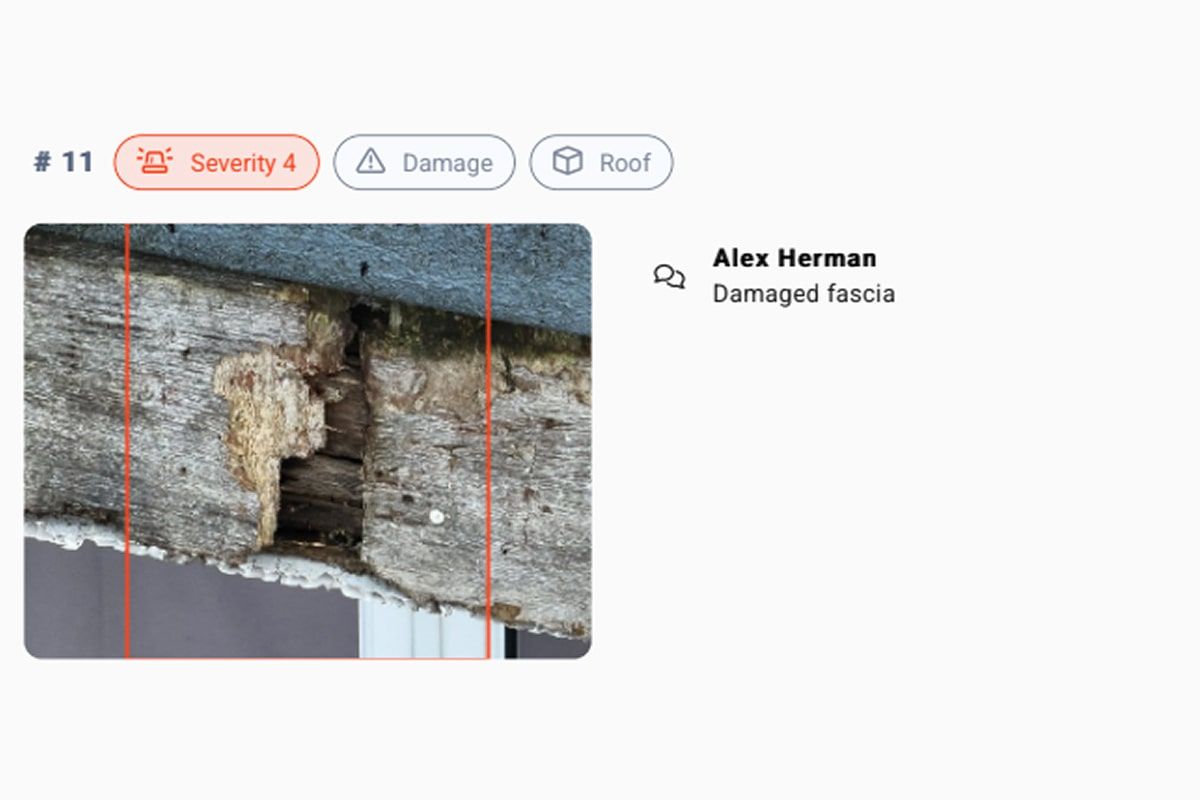Click the Damaged fascia comment text
The image size is (1200, 800).
(x=803, y=294)
